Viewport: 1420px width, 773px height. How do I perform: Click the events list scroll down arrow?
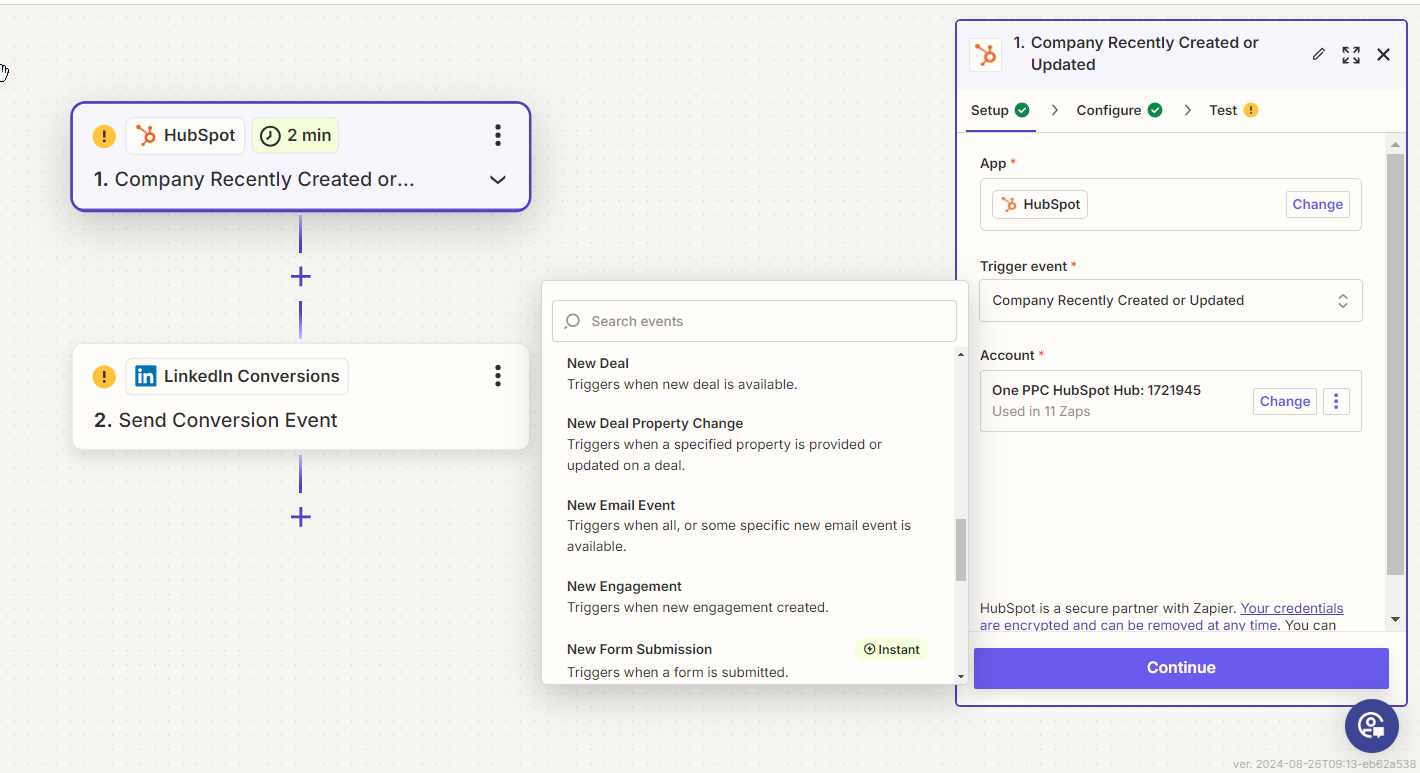[961, 677]
